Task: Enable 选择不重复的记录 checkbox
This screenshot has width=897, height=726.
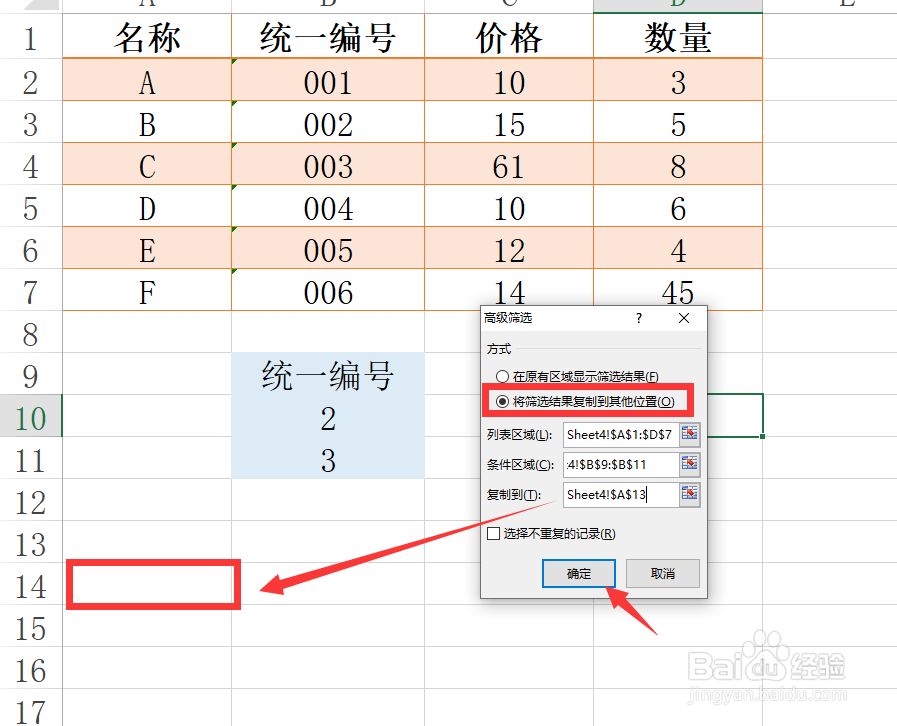Action: click(551, 534)
